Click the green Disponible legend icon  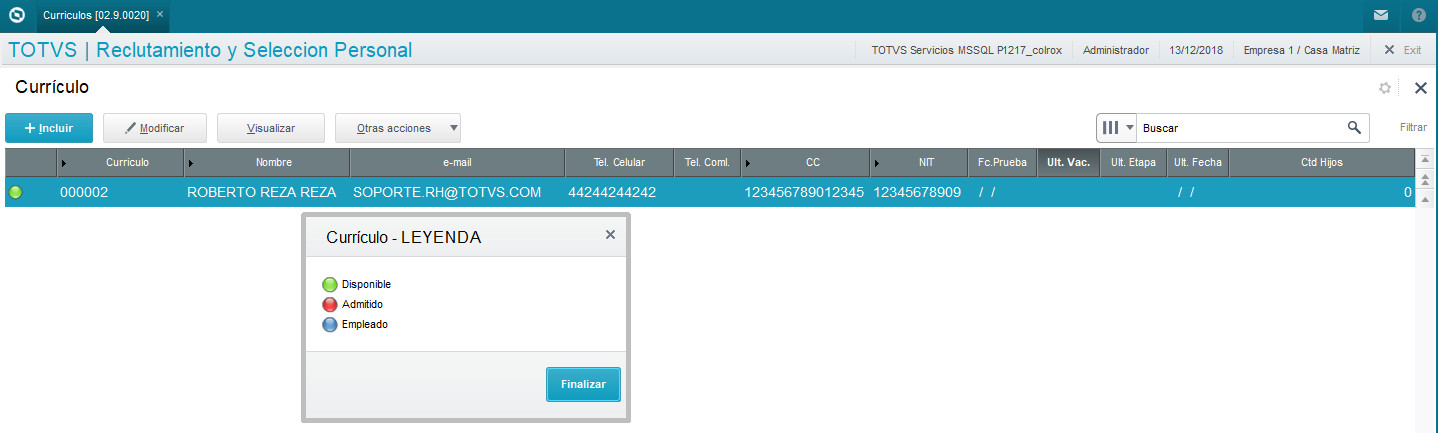tap(330, 284)
